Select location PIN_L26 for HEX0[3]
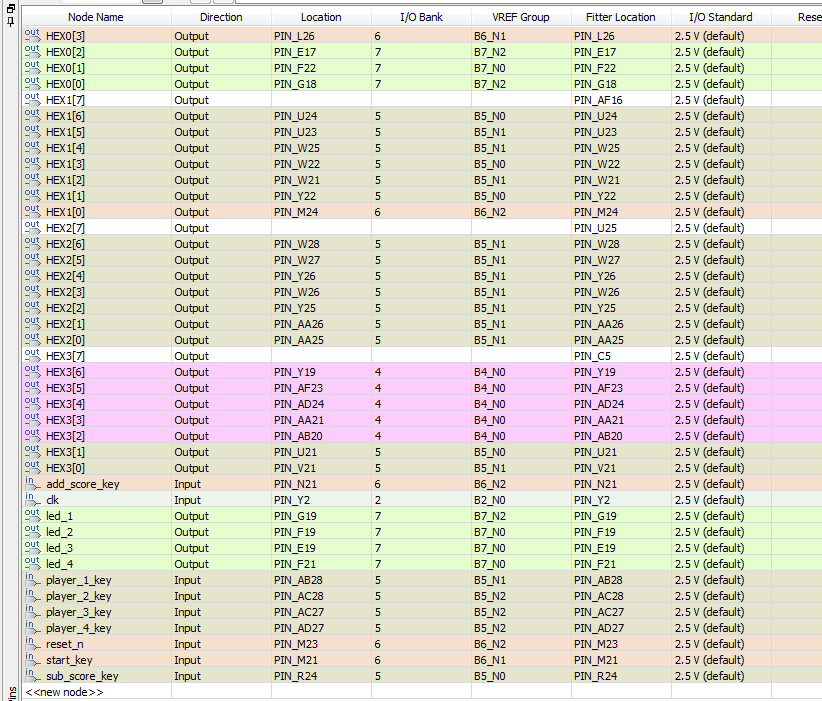Image resolution: width=822 pixels, height=701 pixels. 321,36
